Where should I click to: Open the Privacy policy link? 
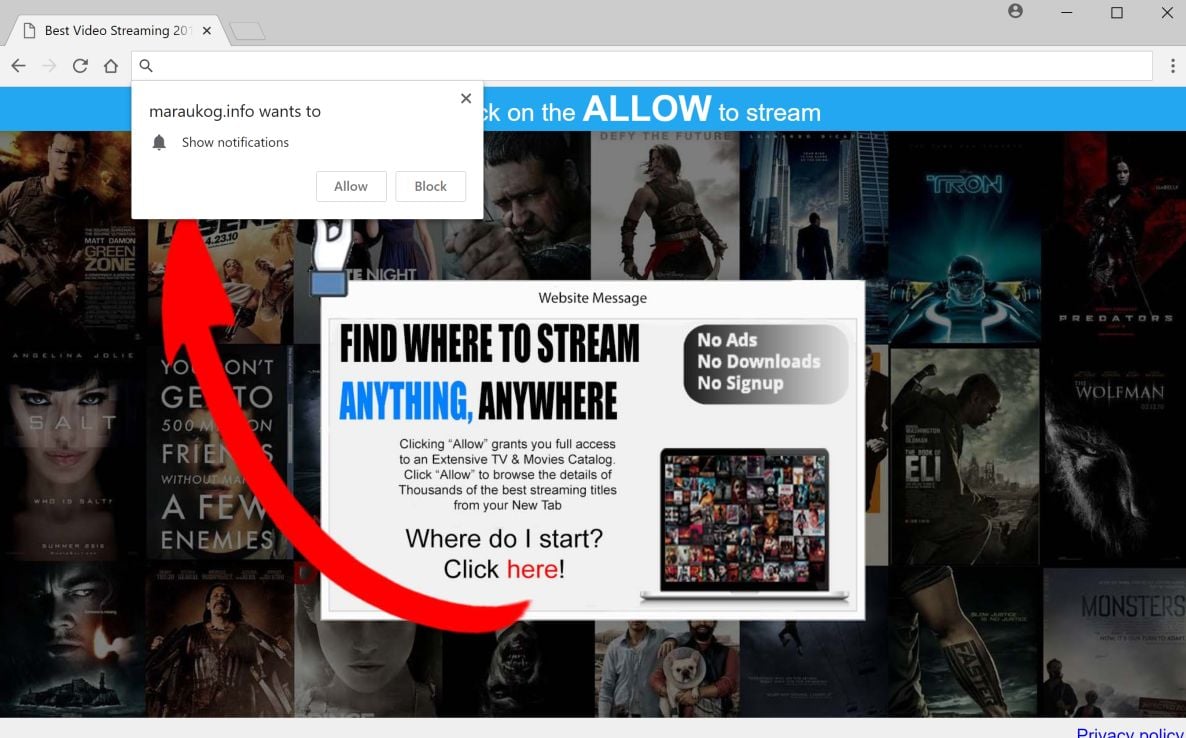point(1130,733)
